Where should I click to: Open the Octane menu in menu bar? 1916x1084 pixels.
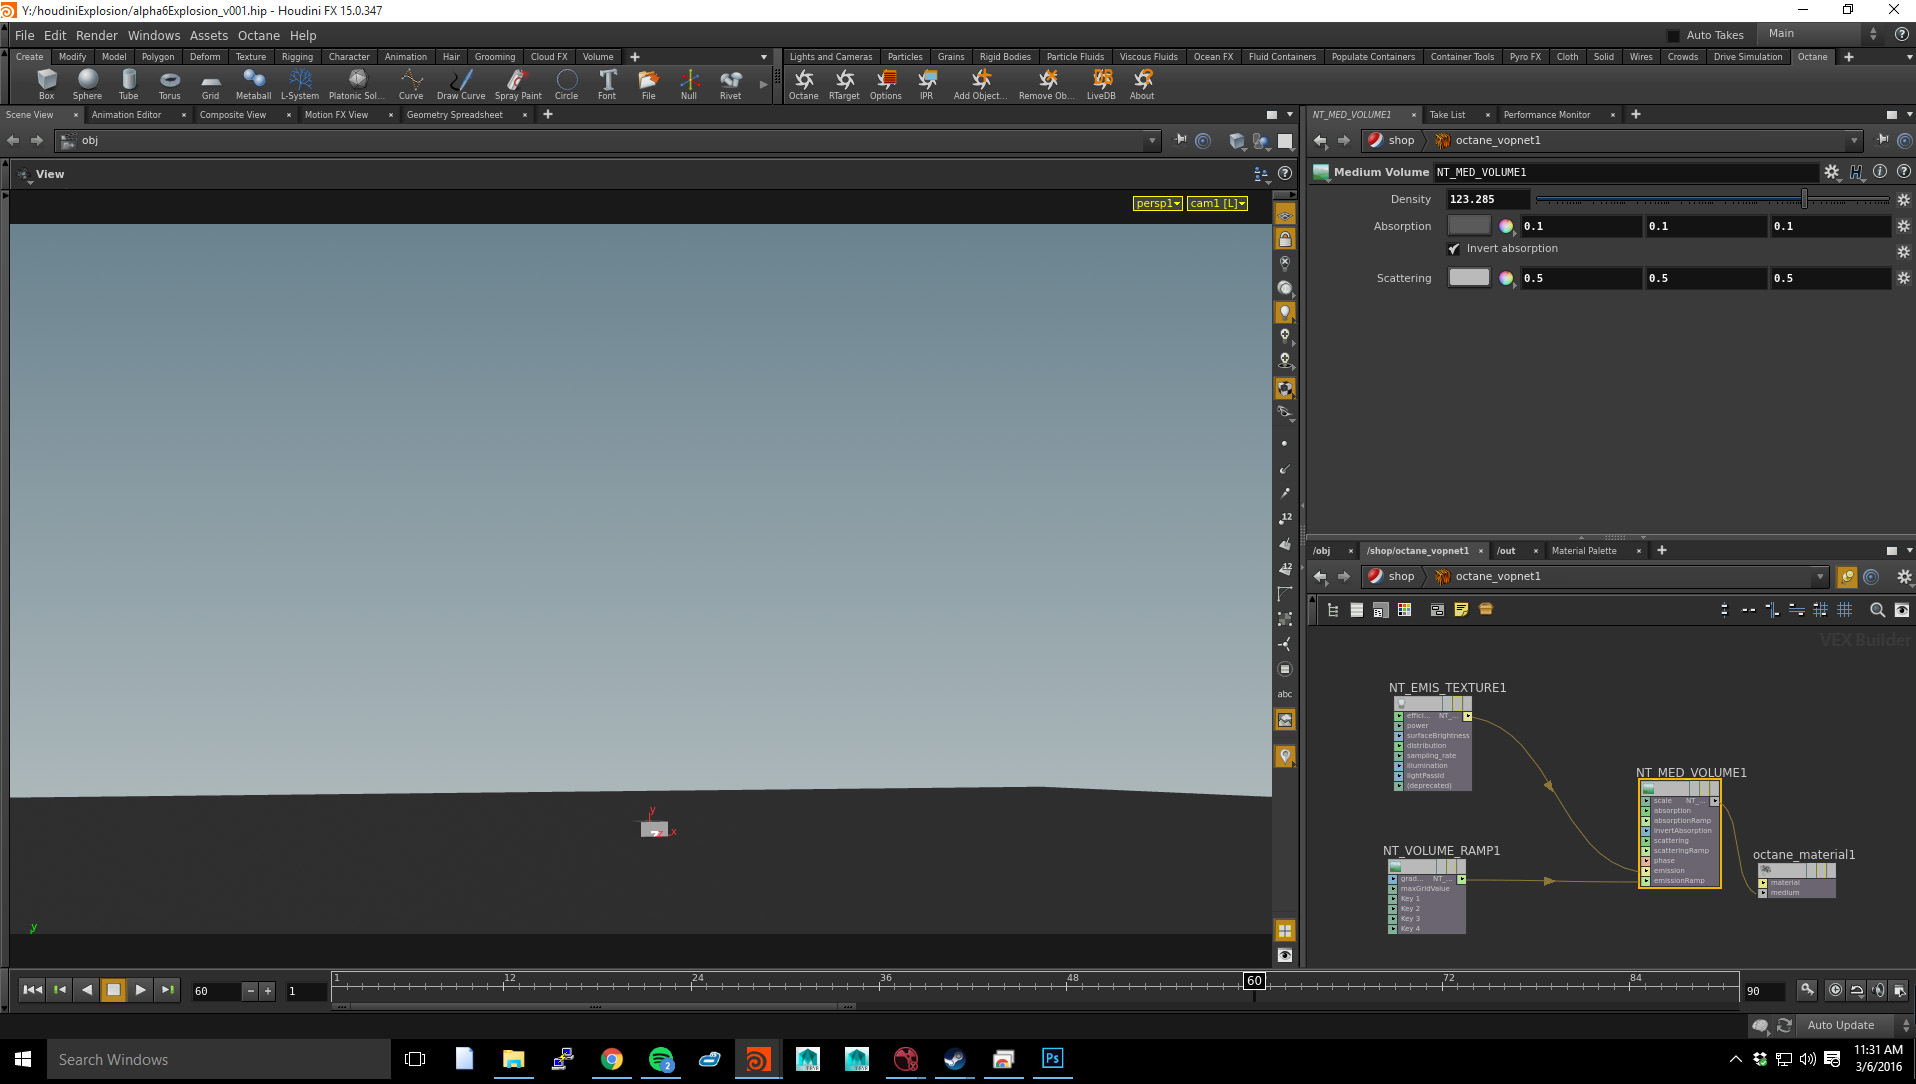258,35
